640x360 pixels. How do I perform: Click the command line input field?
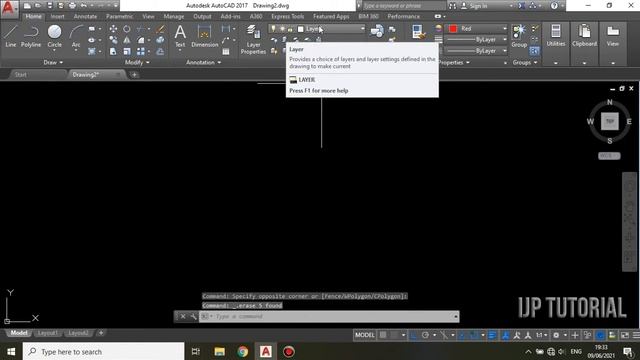(x=329, y=316)
